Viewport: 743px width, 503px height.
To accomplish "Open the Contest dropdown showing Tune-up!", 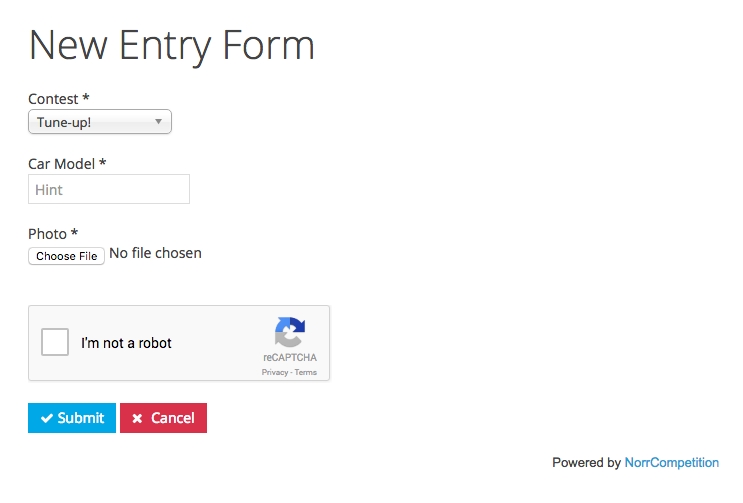I will [99, 122].
